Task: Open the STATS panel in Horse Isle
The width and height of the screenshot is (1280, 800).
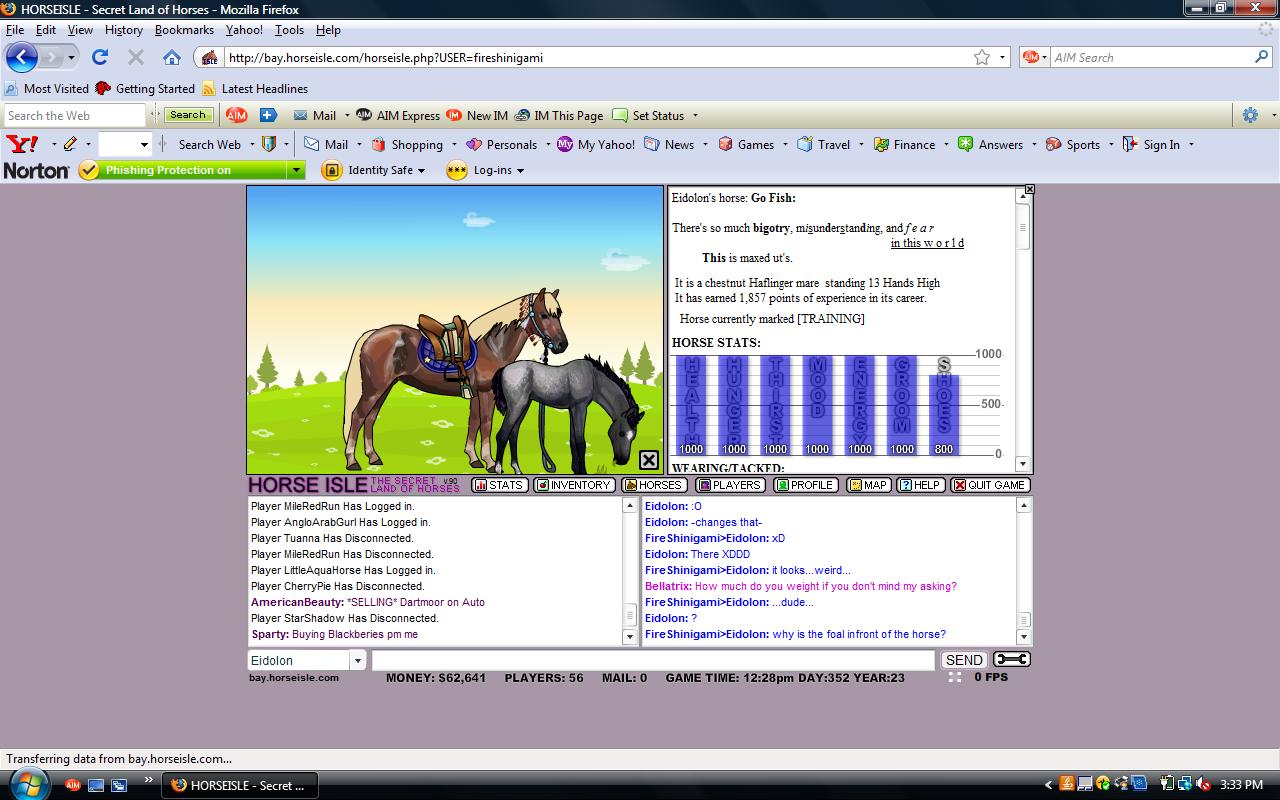Action: (499, 485)
